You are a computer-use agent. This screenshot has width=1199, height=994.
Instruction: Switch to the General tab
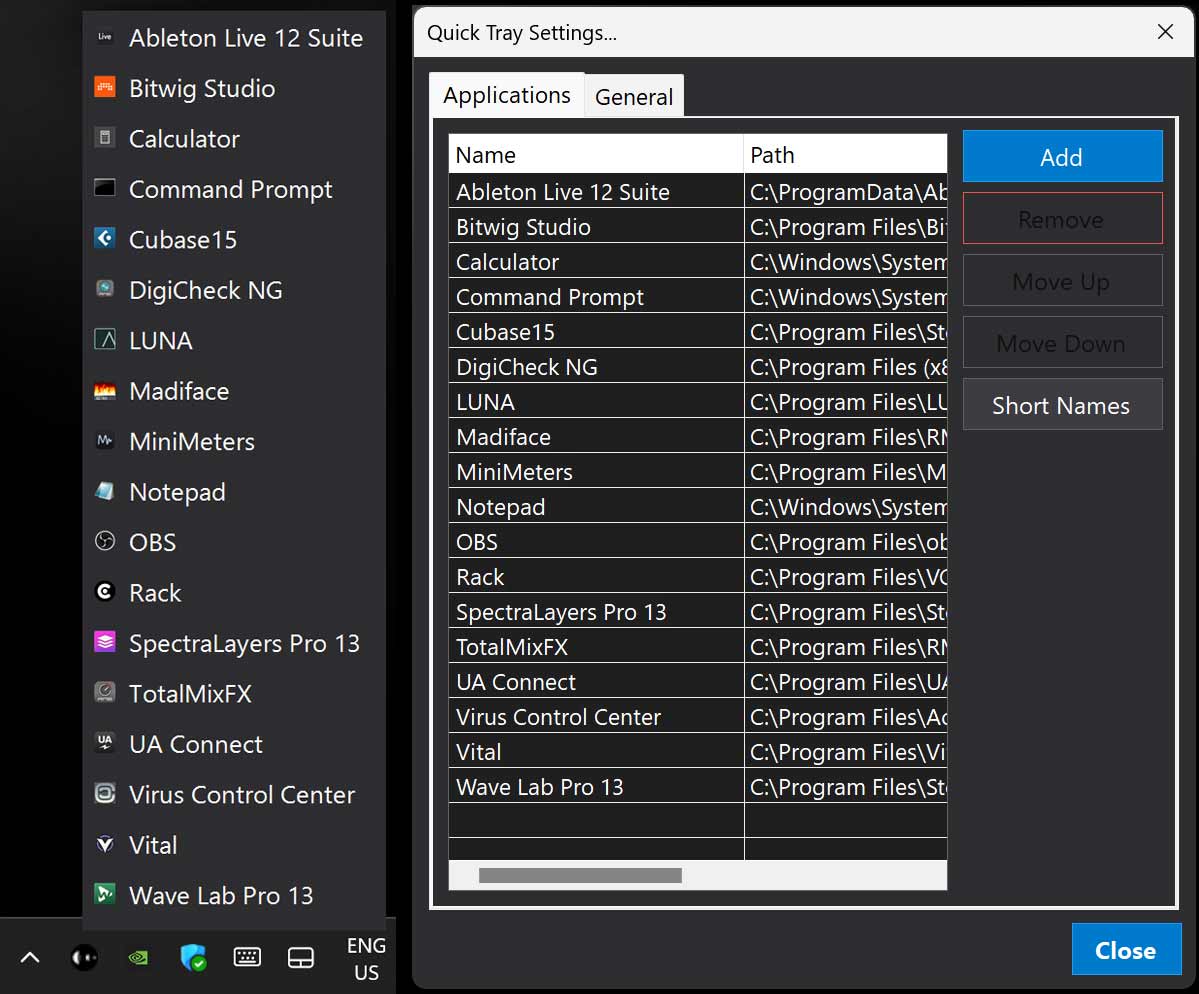pos(634,96)
